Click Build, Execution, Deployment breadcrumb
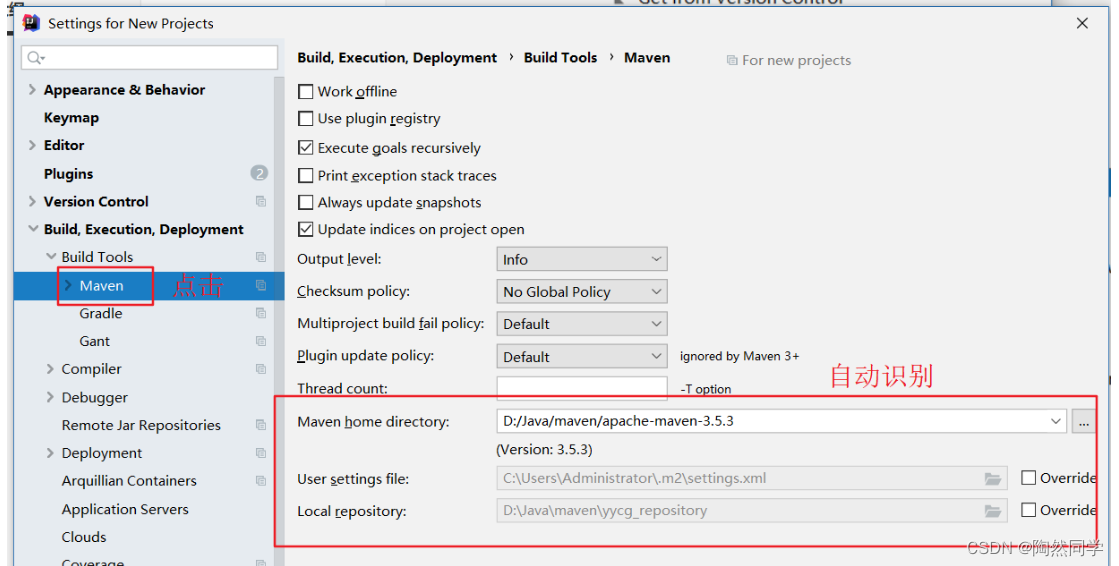Screen dimensions: 1119x566 tap(397, 58)
